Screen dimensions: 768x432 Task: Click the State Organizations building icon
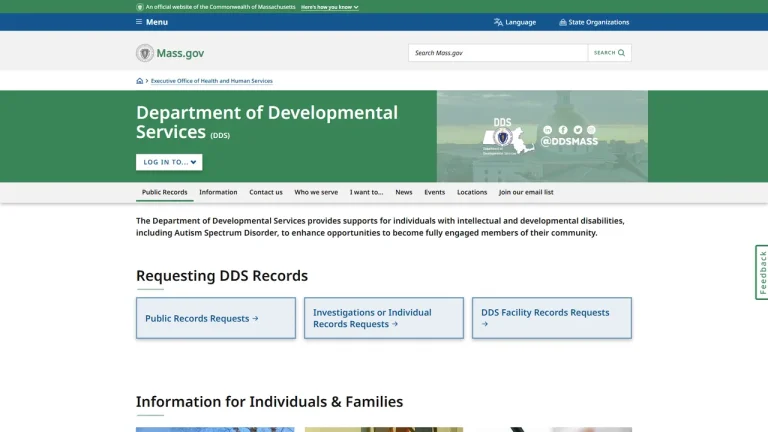[x=563, y=22]
